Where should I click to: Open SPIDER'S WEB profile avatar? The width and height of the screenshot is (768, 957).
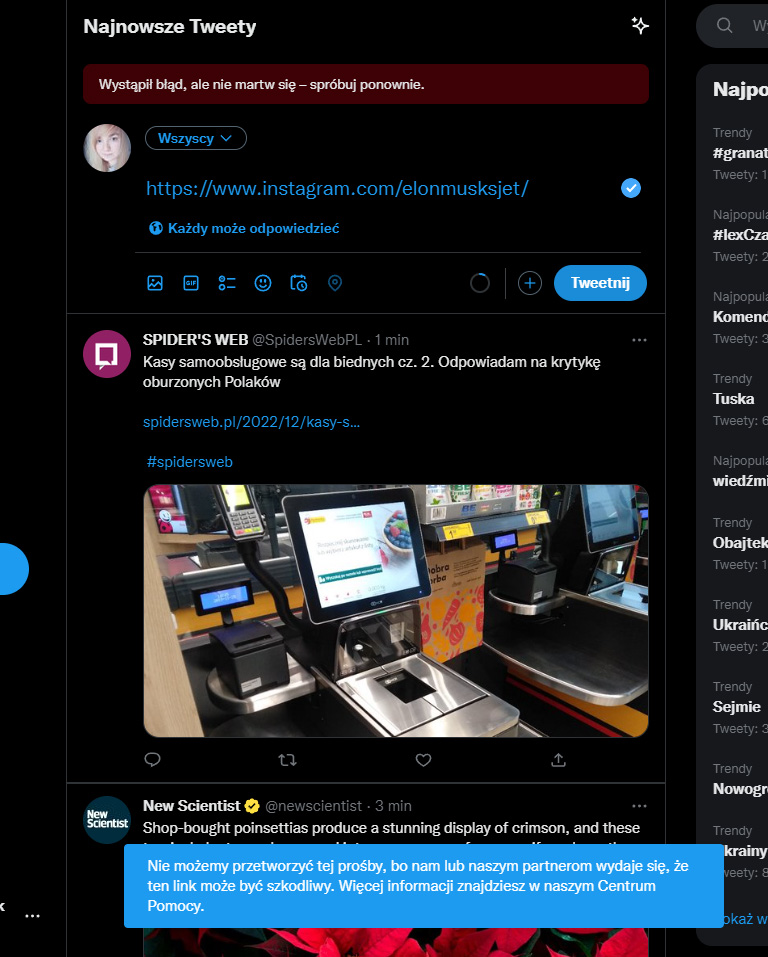coord(107,354)
